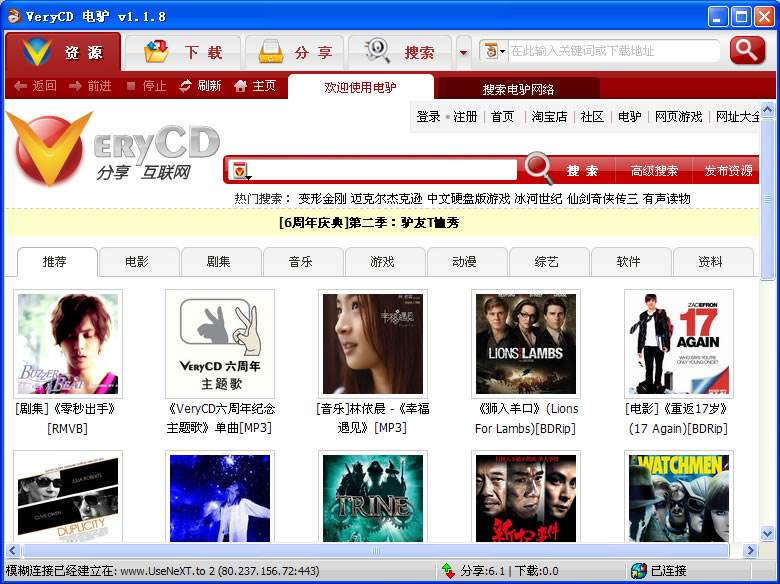Click the 高级搜索 advanced search button

(654, 171)
